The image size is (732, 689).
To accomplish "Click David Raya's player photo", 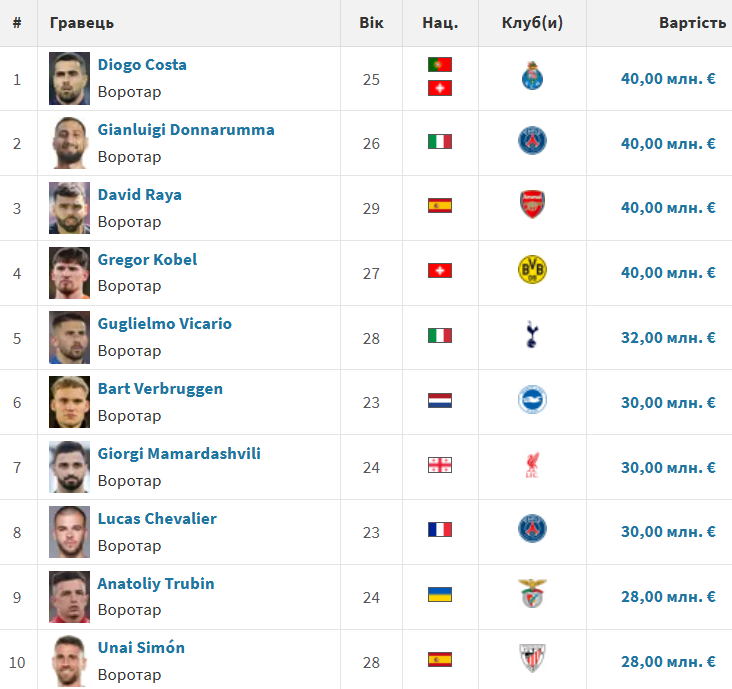I will point(69,208).
